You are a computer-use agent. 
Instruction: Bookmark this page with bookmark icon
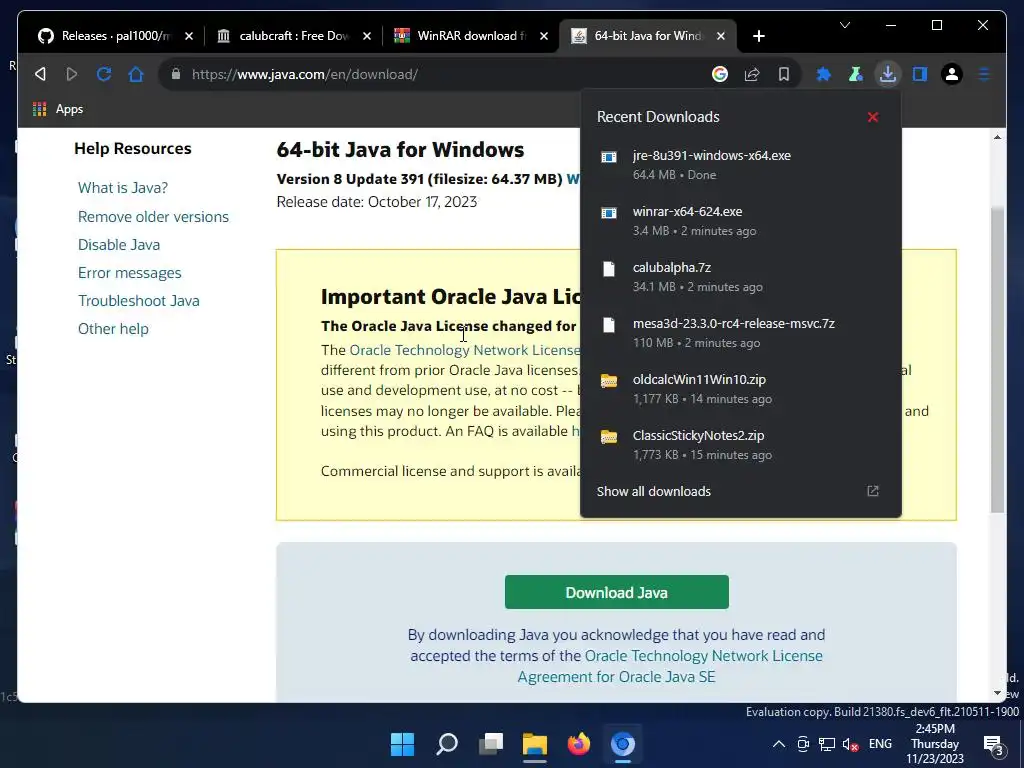784,74
